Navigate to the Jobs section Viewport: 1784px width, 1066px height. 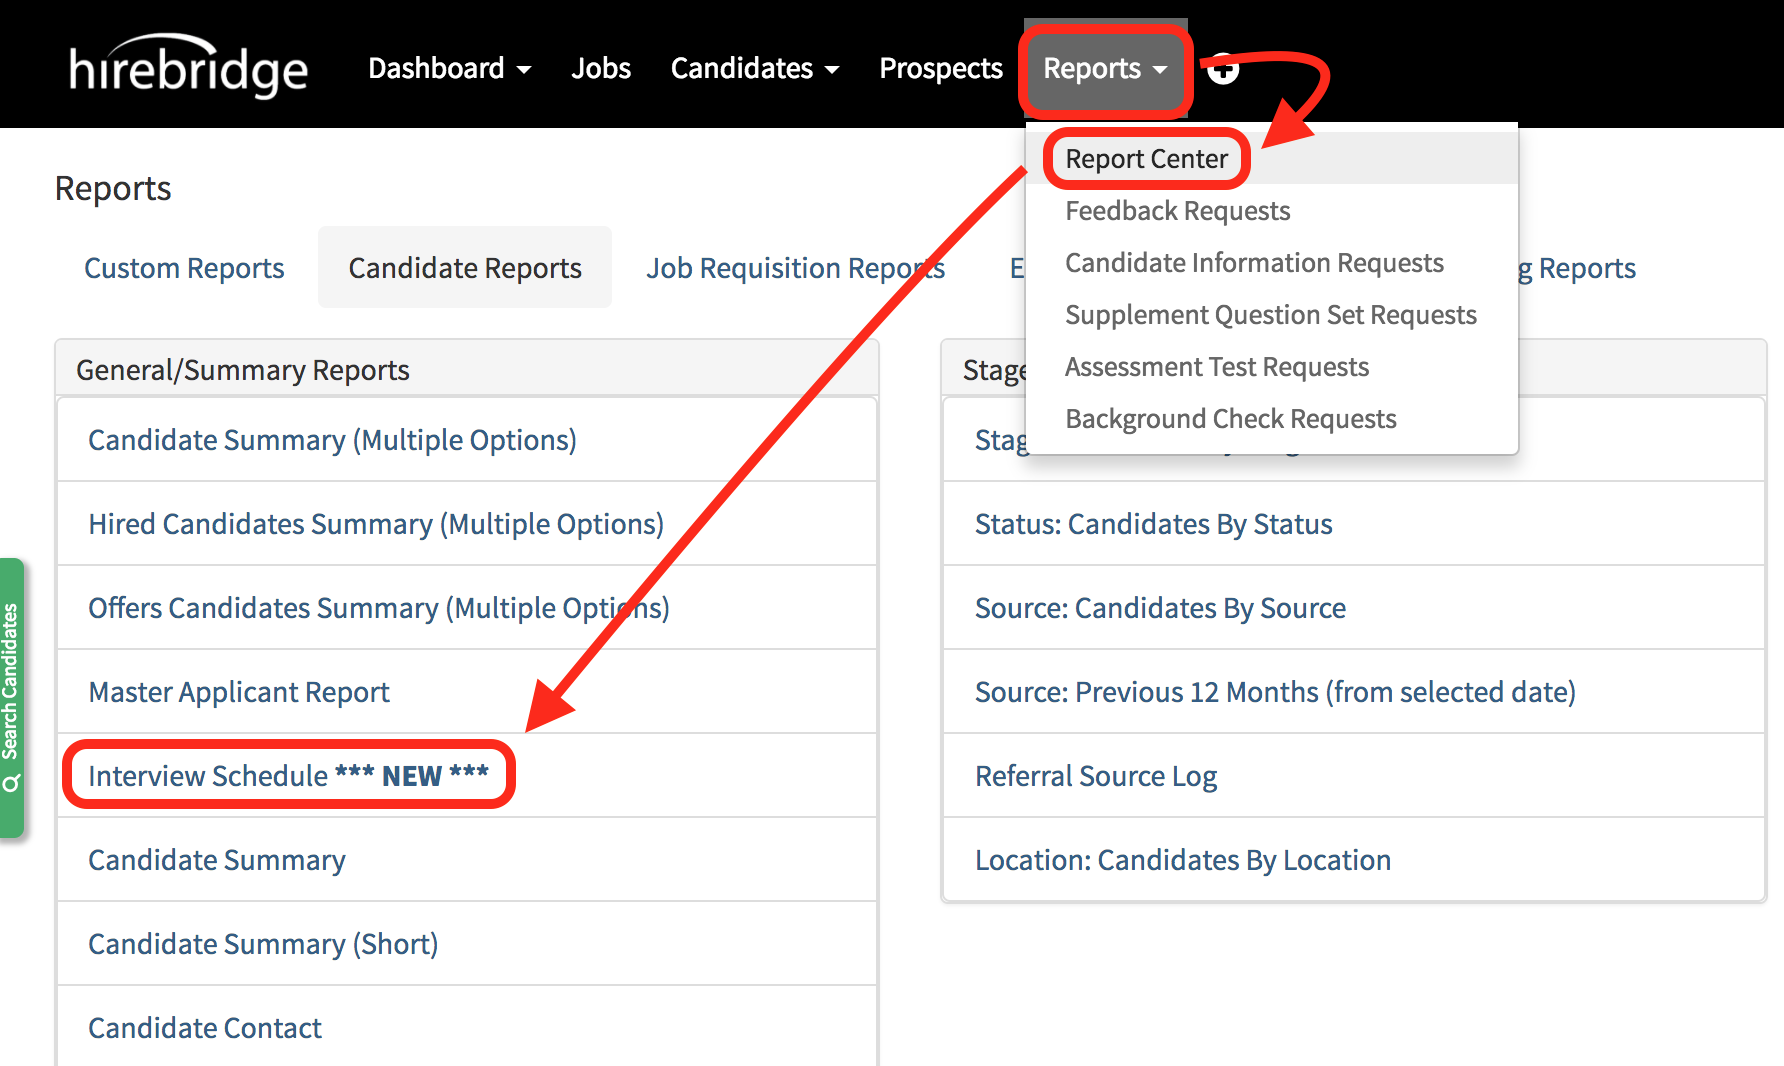click(x=601, y=68)
